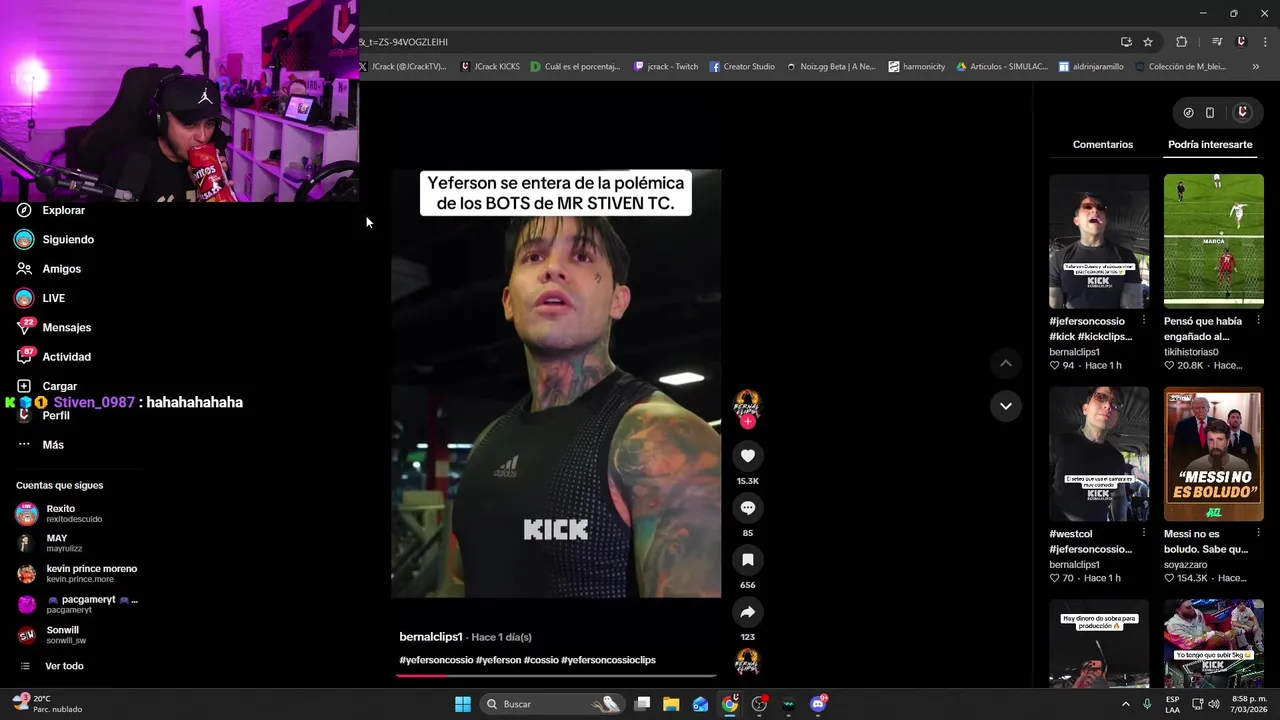Open the 'Pensó que había engañado' soccer thumbnail

click(1214, 241)
